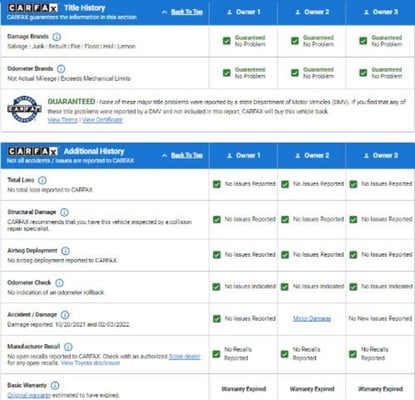Click Manufacturer Recall Owner 1 checkmark
Viewport: 415px width, 400px height.
pos(216,354)
